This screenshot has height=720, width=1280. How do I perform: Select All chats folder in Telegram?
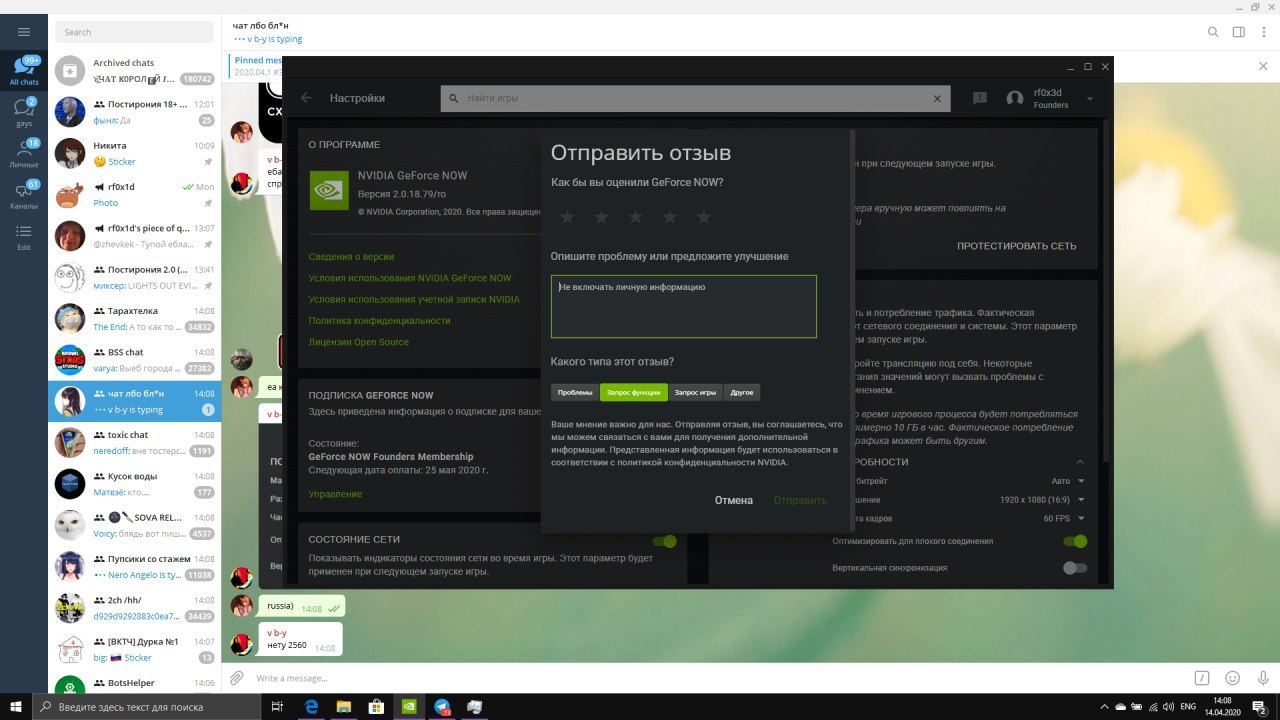coord(24,71)
